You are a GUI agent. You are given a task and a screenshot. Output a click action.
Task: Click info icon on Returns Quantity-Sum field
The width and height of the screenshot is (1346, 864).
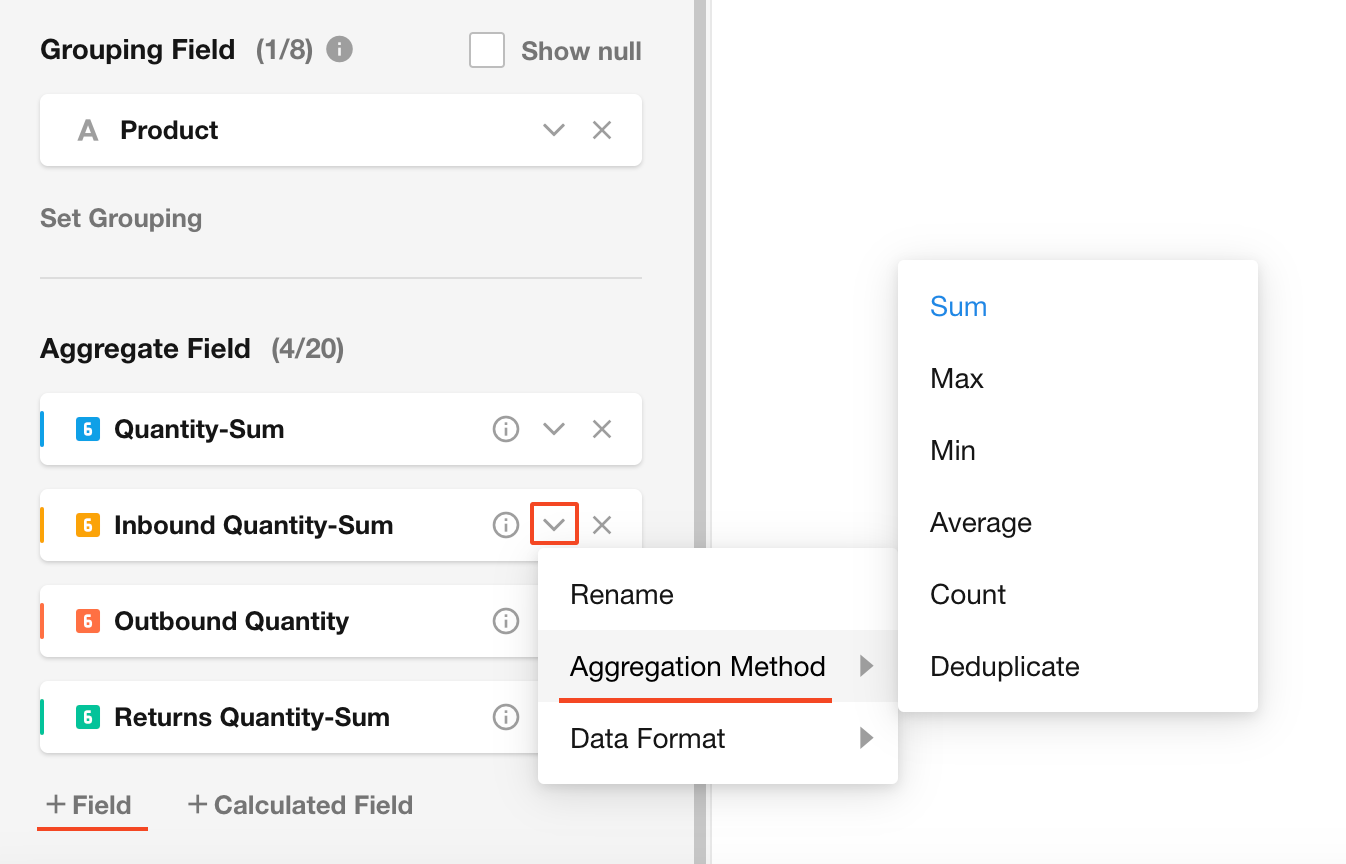506,717
